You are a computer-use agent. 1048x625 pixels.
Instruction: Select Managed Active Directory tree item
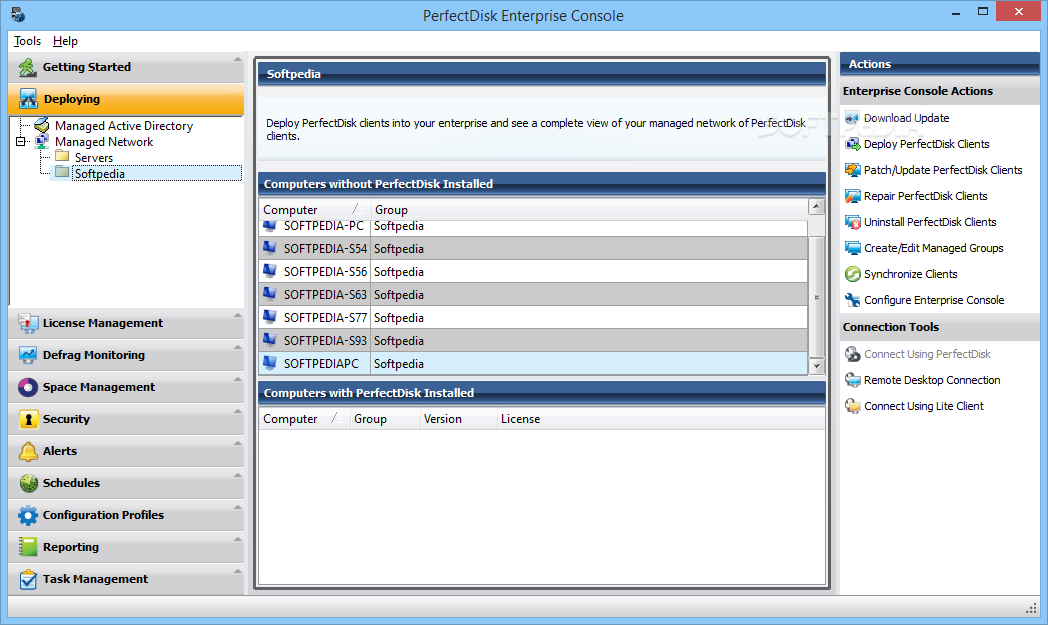point(124,126)
